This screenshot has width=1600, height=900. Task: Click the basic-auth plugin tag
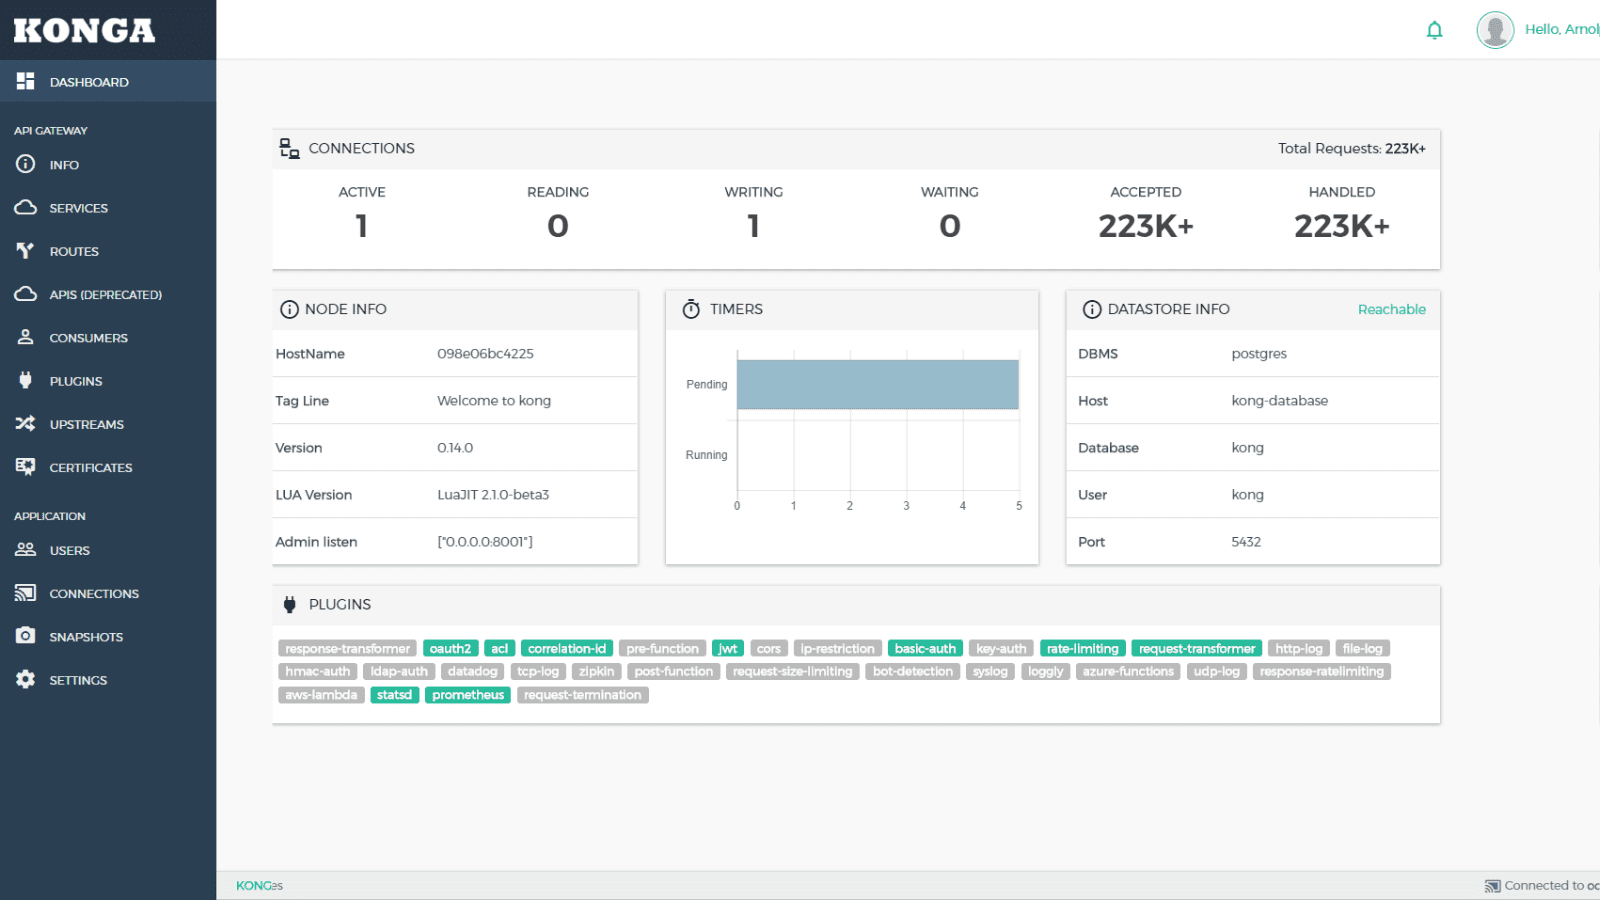coord(925,648)
